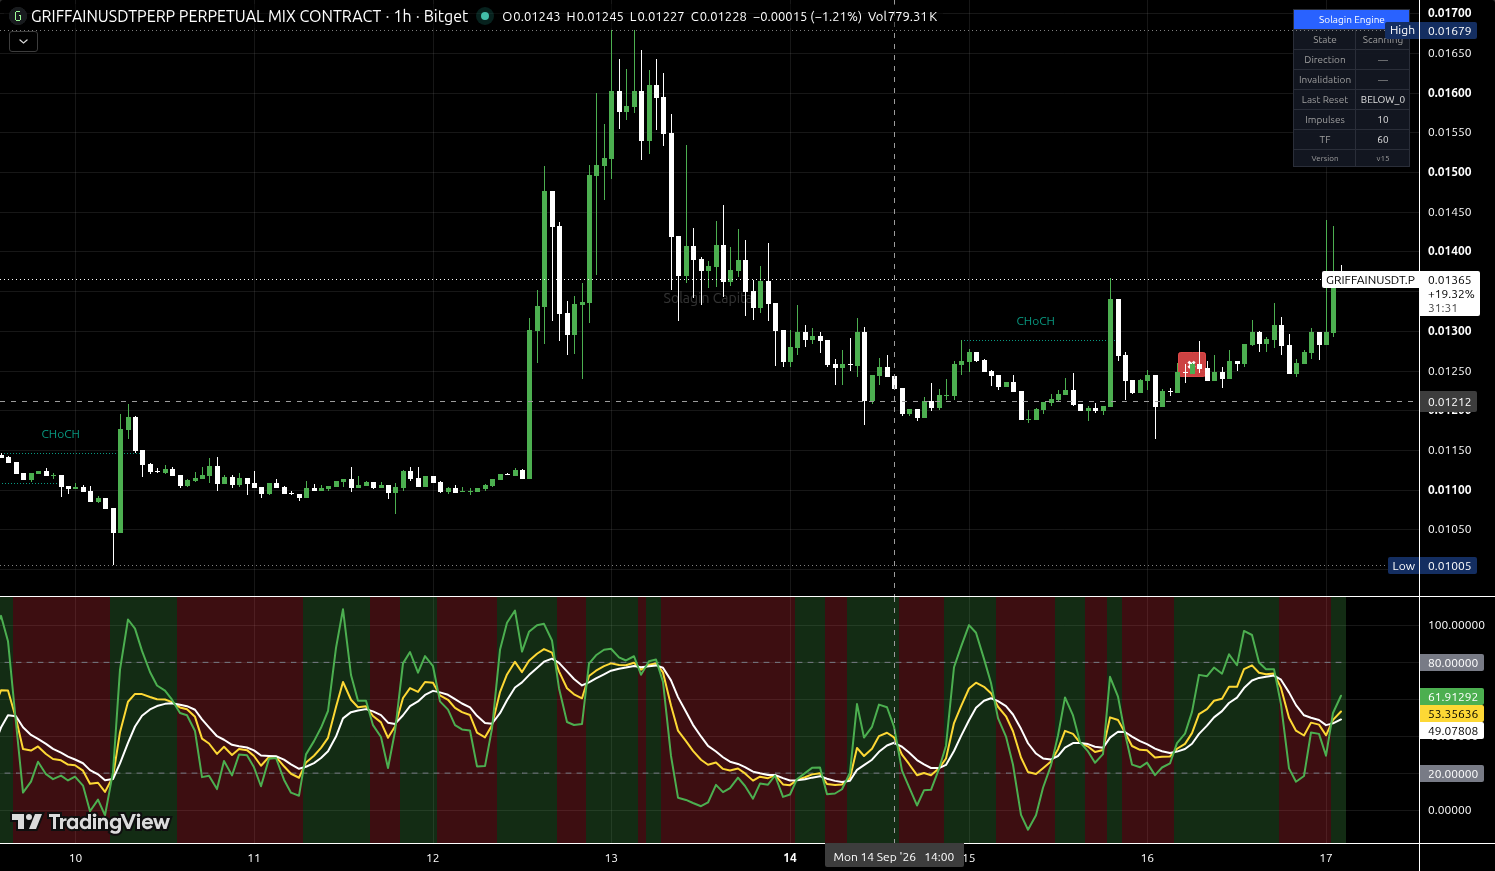Click the 0.01212 crosshair price label

click(1449, 402)
